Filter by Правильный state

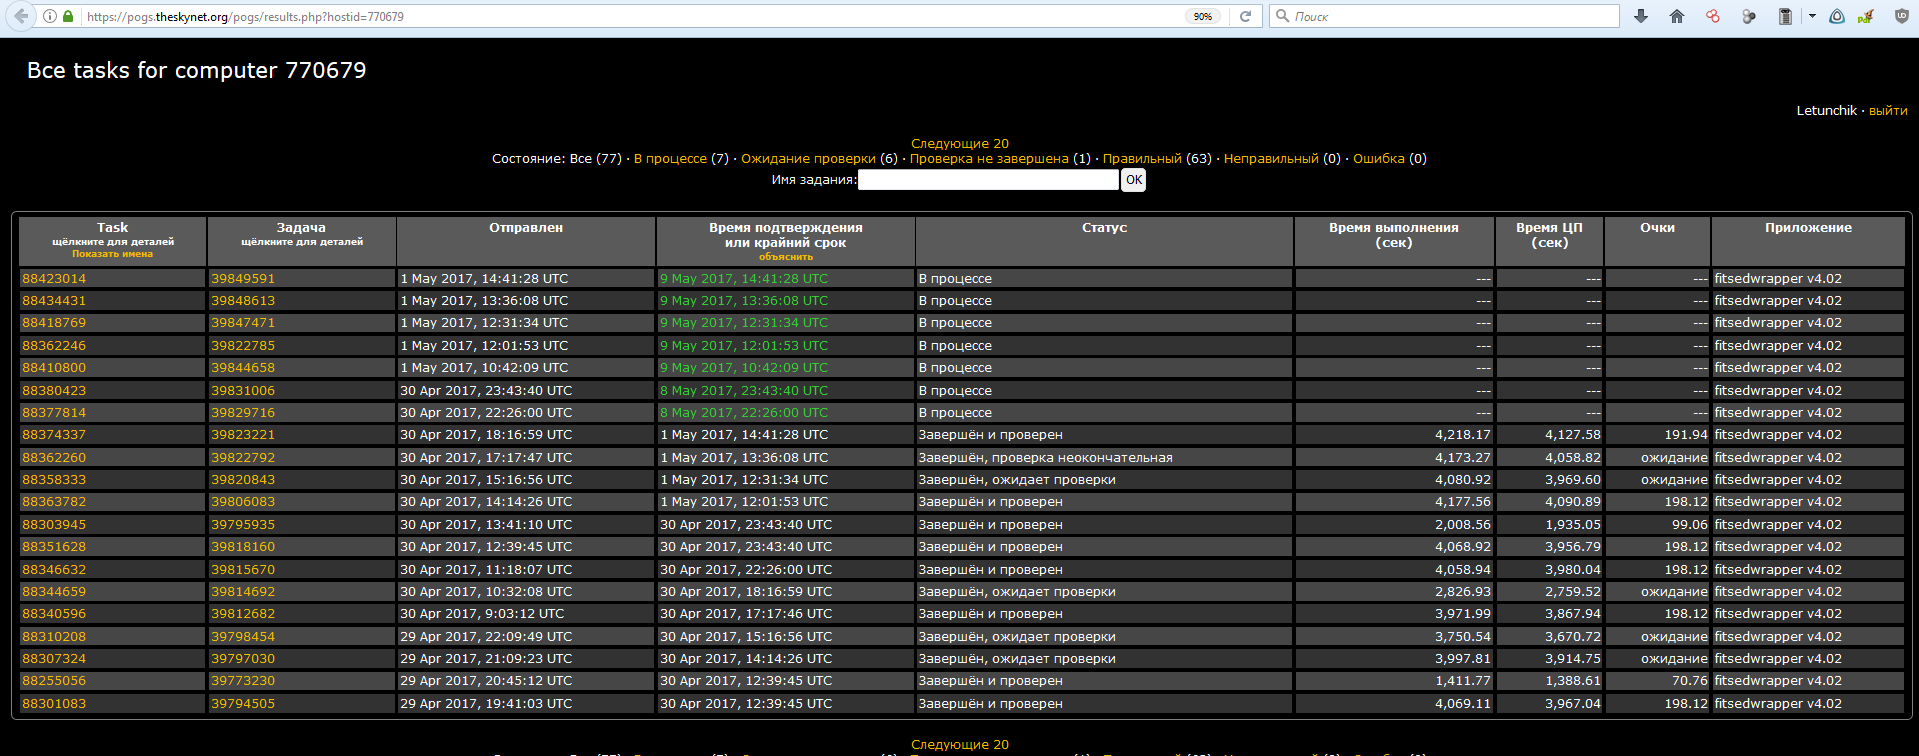click(1142, 158)
